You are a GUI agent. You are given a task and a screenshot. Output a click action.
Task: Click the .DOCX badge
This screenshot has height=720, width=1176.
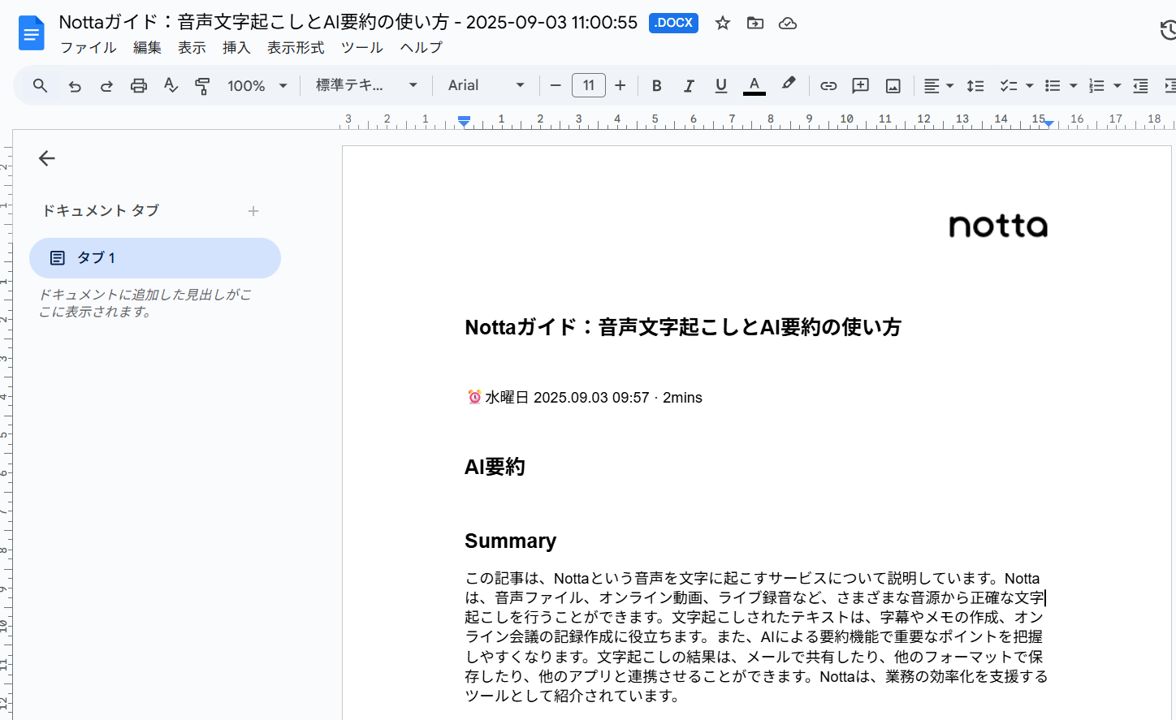[x=673, y=23]
